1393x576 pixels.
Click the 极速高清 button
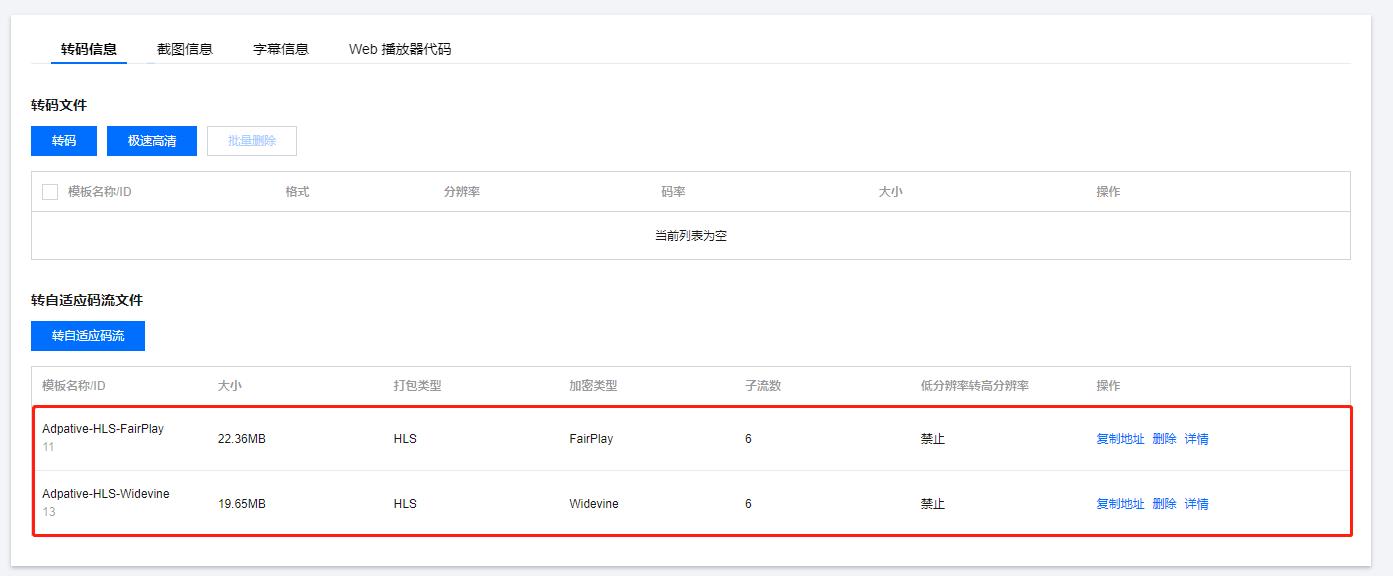[x=152, y=141]
